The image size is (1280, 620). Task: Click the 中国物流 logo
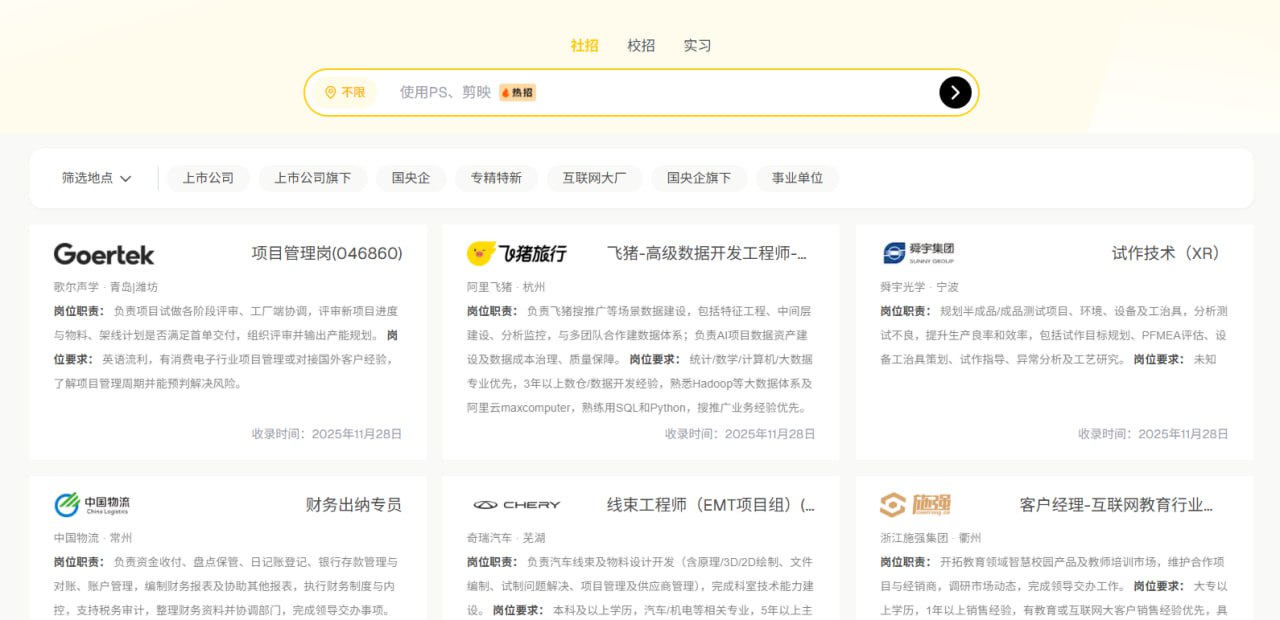pyautogui.click(x=93, y=505)
